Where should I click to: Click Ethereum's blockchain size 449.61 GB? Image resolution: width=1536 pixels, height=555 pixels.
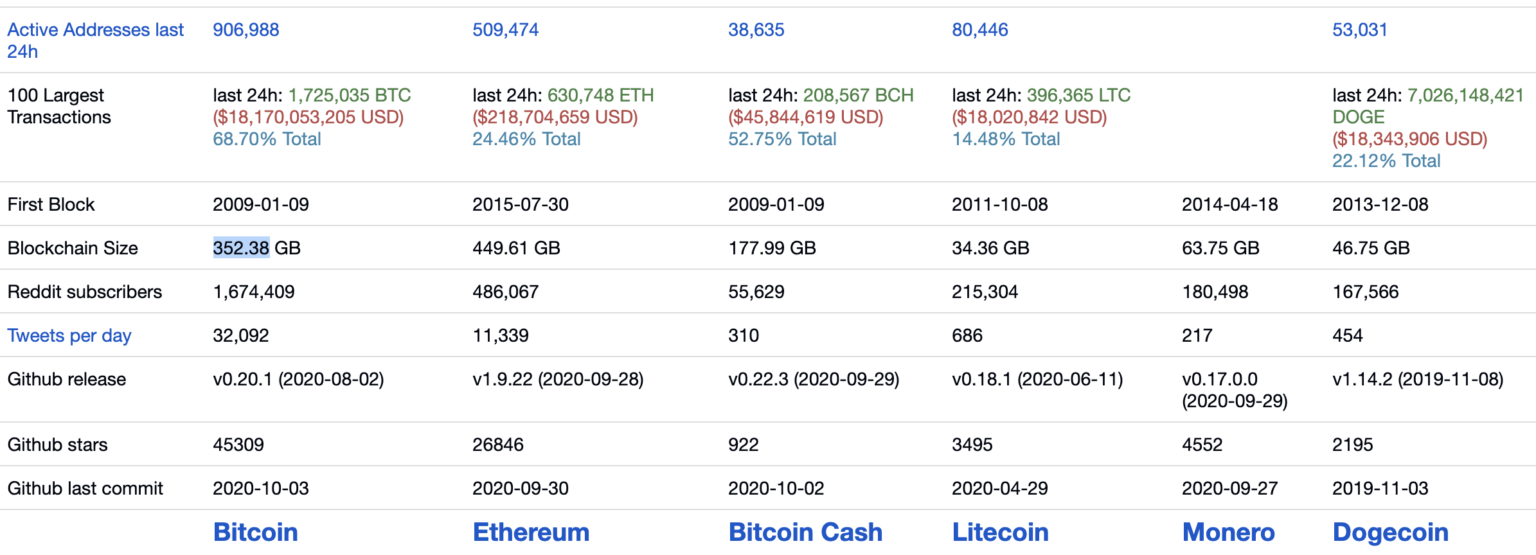coord(515,248)
